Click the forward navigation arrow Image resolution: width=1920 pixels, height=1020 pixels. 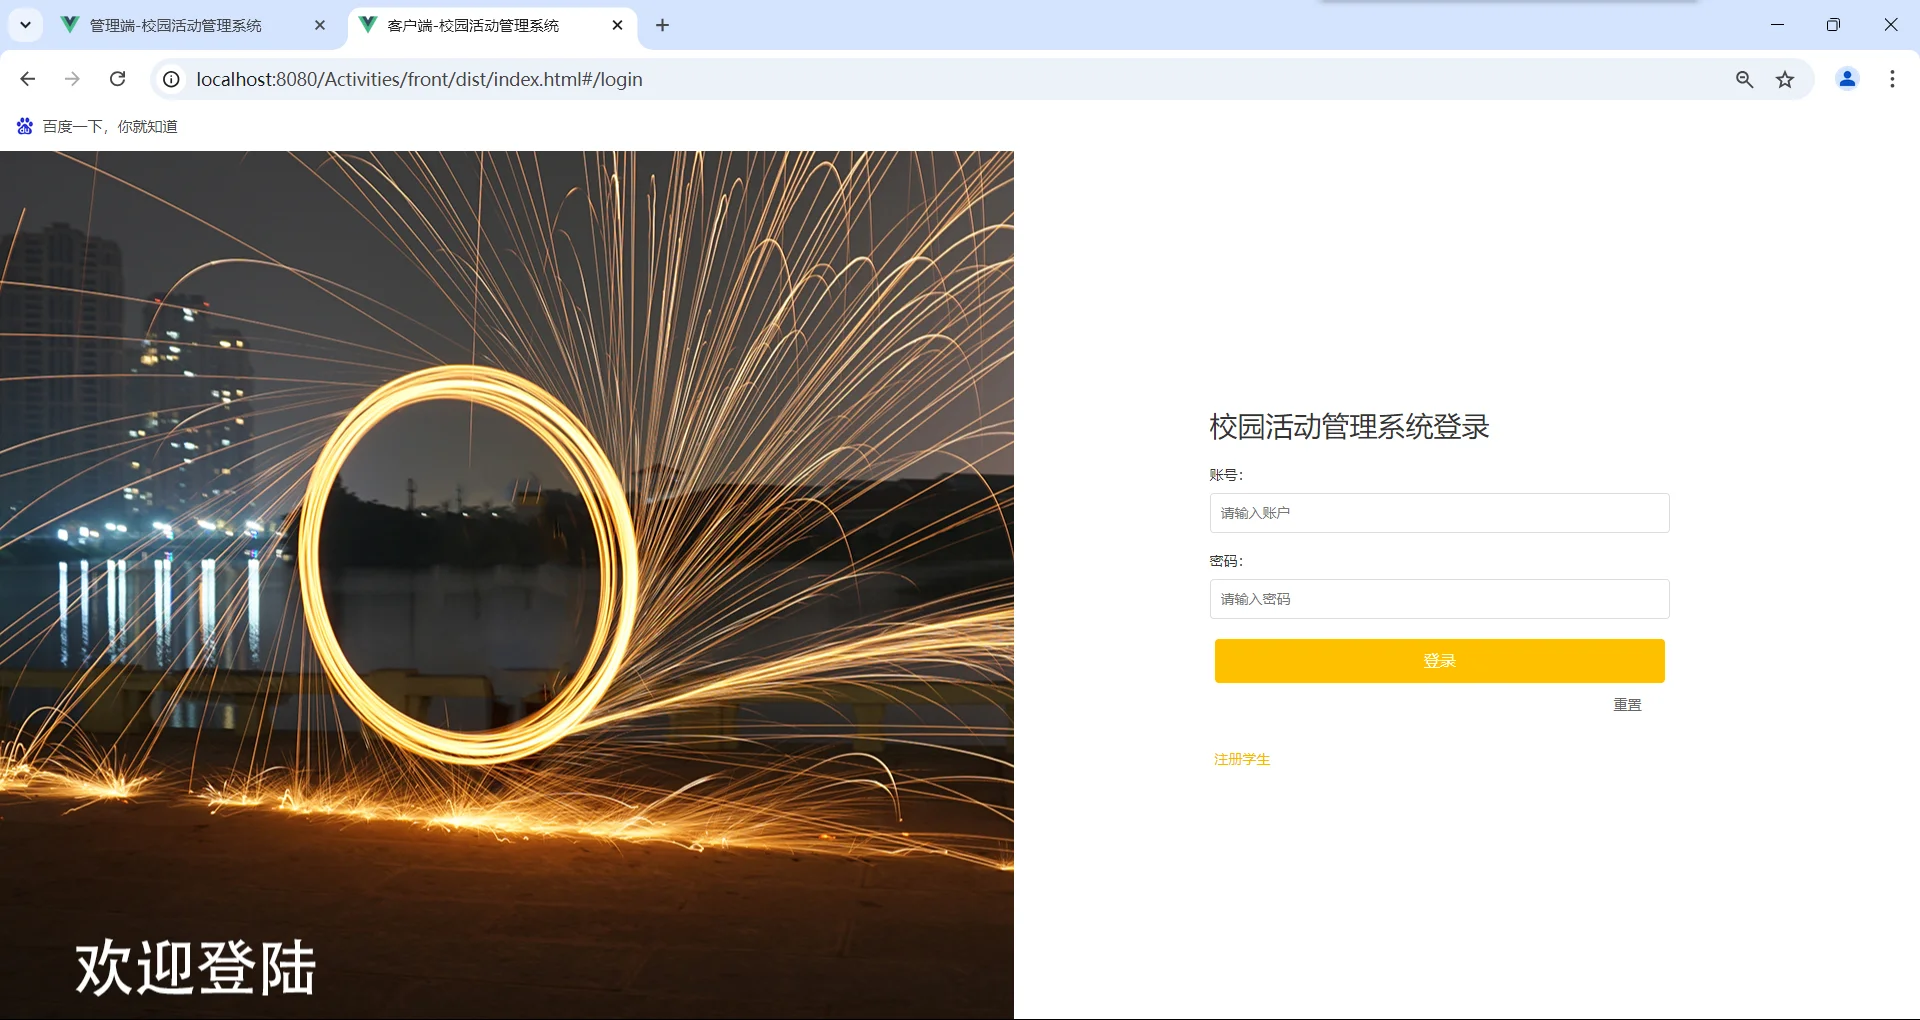72,79
